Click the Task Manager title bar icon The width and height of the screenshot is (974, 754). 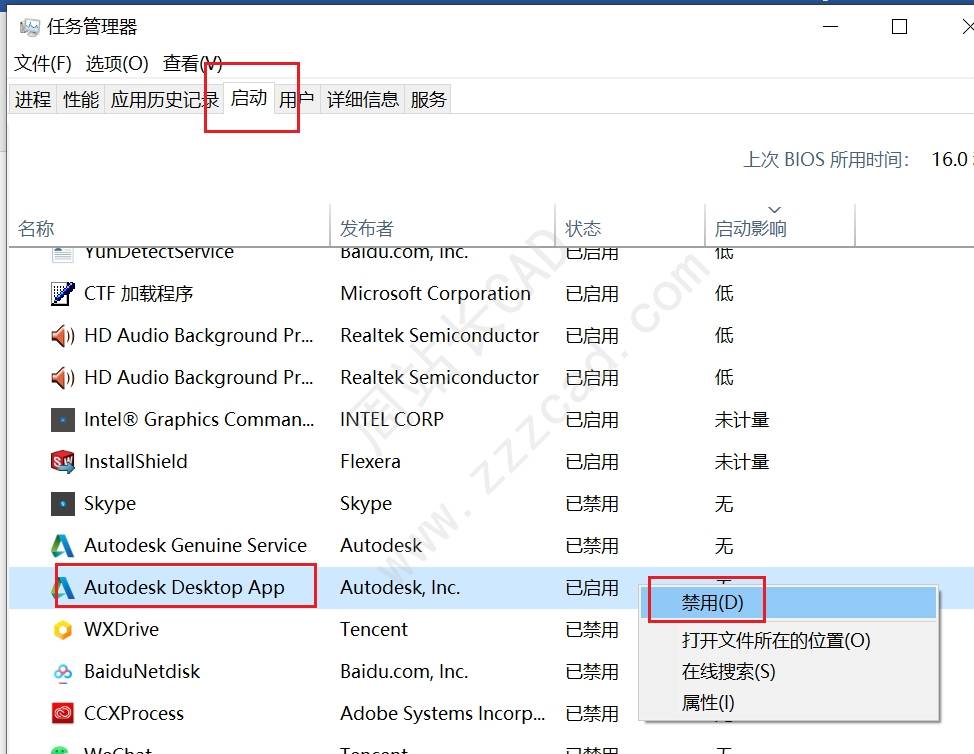29,27
